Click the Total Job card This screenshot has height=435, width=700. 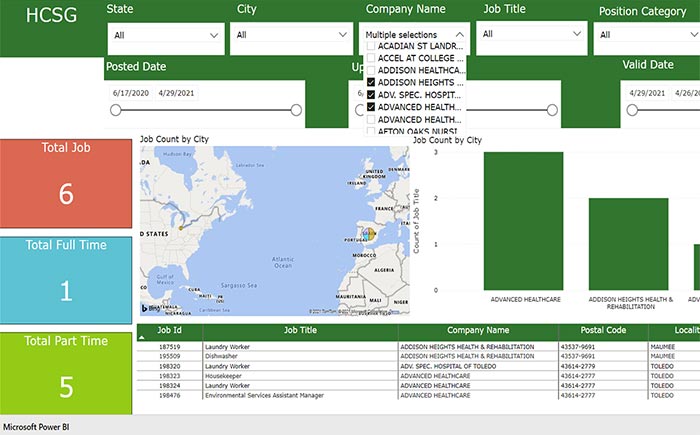click(66, 184)
